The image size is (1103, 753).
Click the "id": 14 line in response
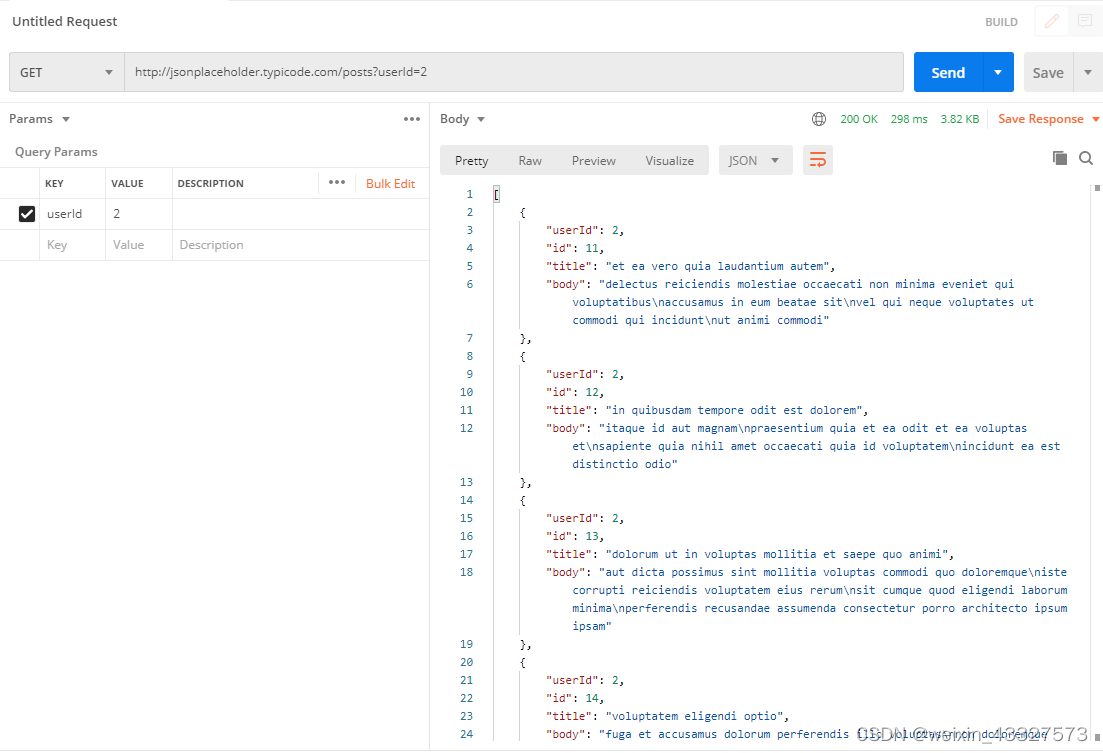575,698
